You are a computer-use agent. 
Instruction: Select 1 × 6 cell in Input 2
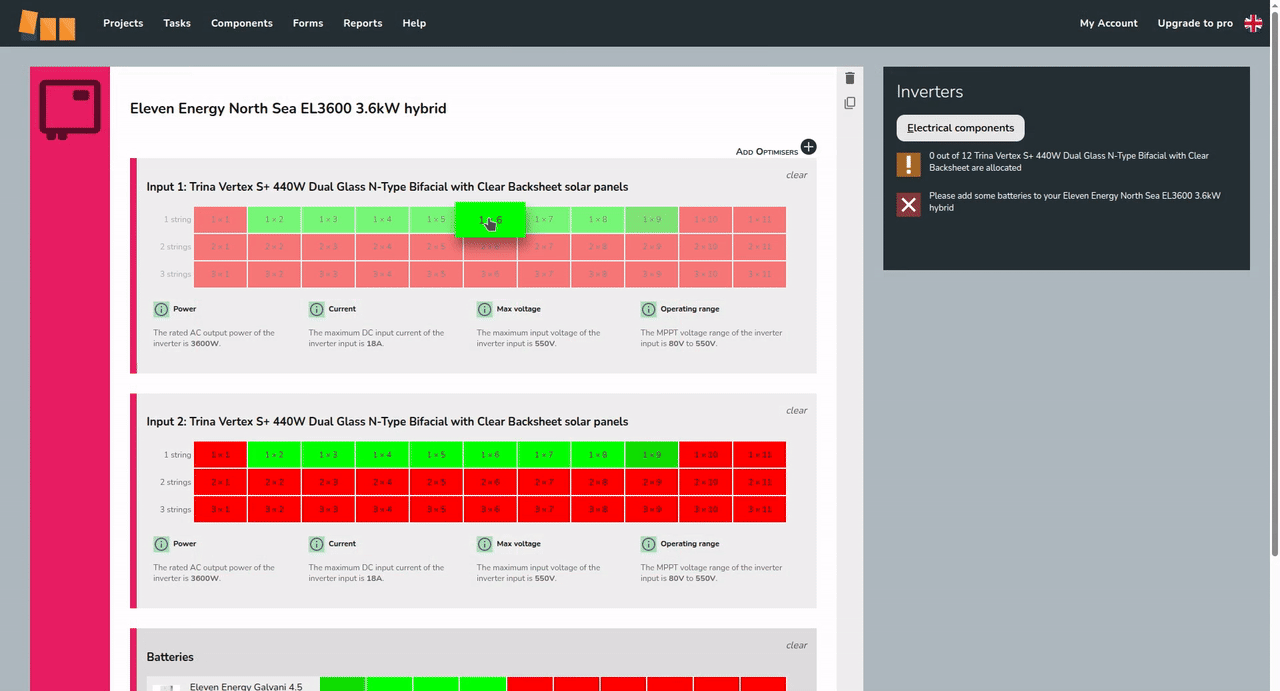(x=490, y=455)
